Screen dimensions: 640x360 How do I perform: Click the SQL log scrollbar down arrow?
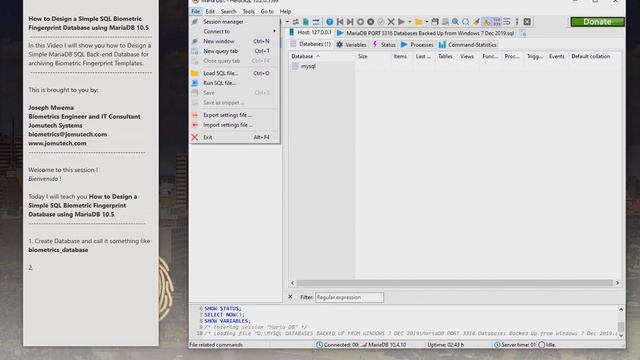[621, 336]
